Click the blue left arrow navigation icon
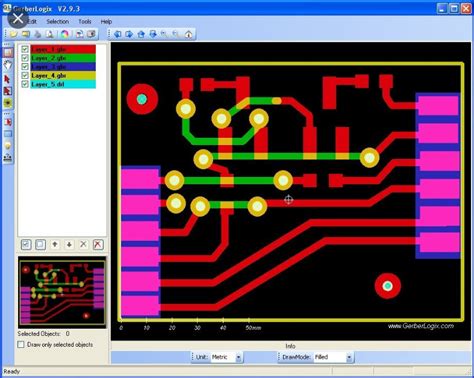474x378 pixels. (117, 34)
